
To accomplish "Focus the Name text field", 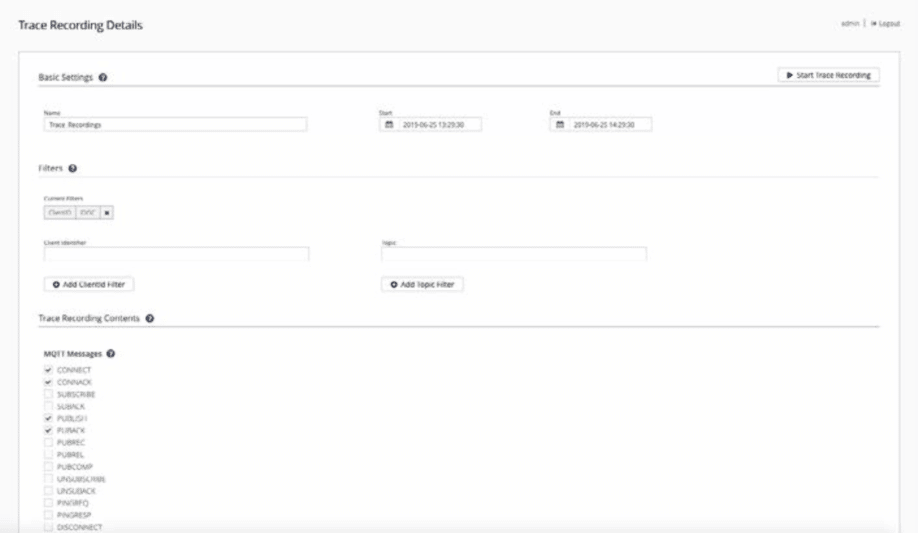I will pyautogui.click(x=175, y=125).
